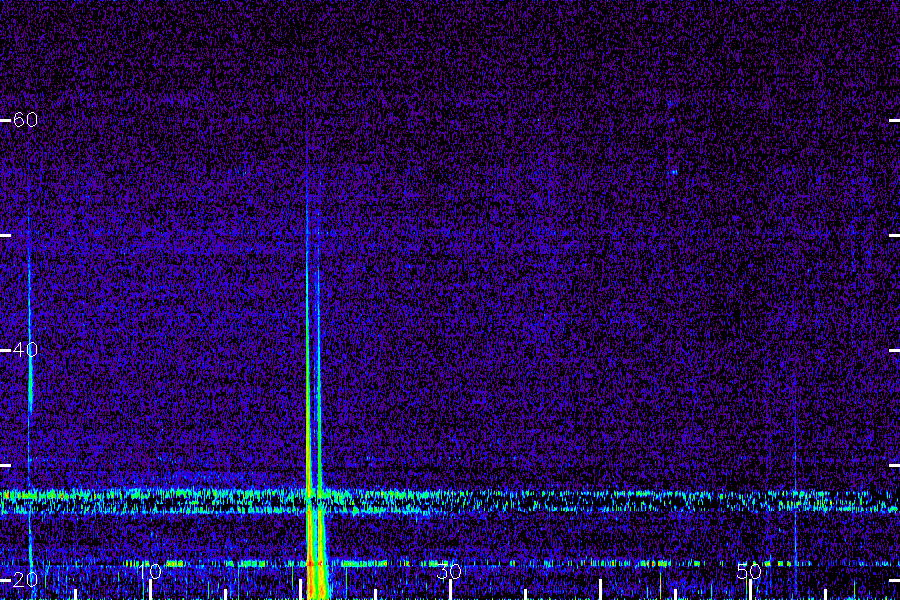The width and height of the screenshot is (900, 600).
Task: Click the 50 label on horizontal axis
Action: [x=749, y=571]
